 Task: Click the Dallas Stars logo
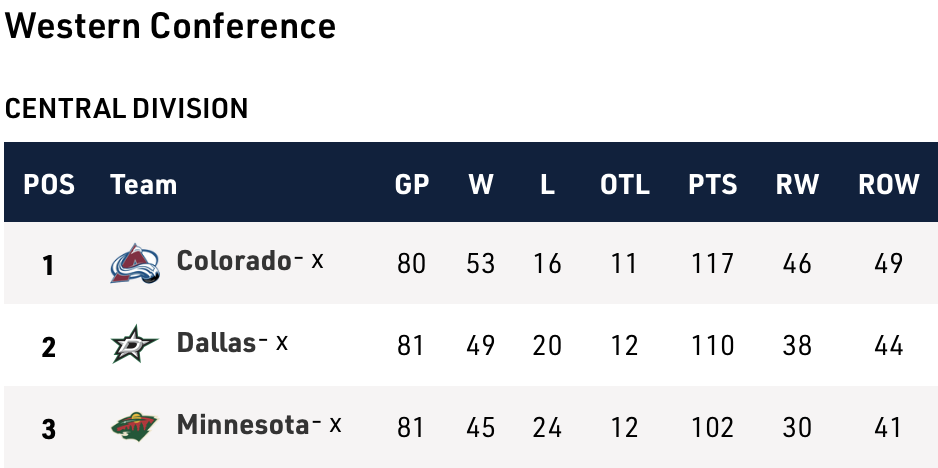click(x=135, y=345)
